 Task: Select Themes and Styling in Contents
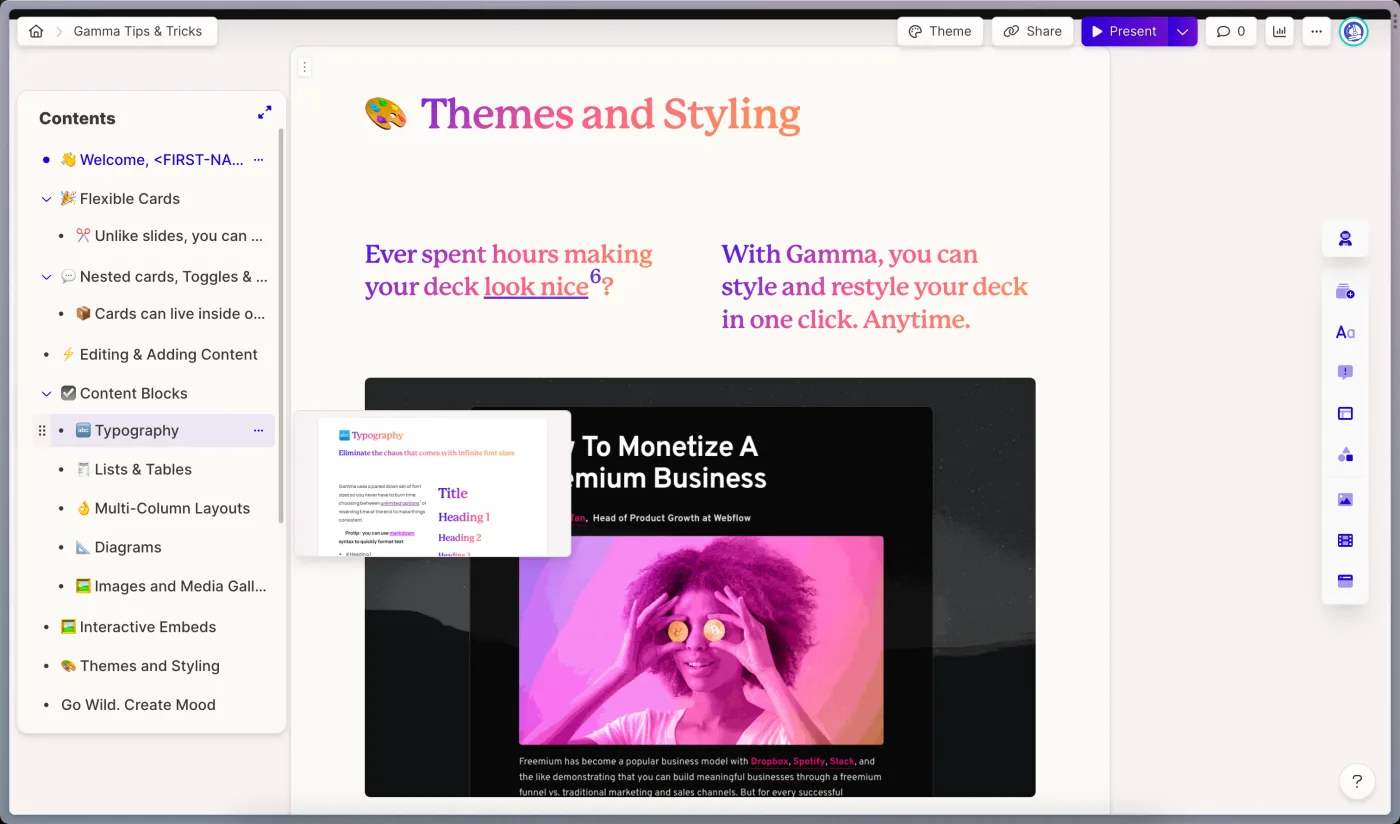coord(140,666)
